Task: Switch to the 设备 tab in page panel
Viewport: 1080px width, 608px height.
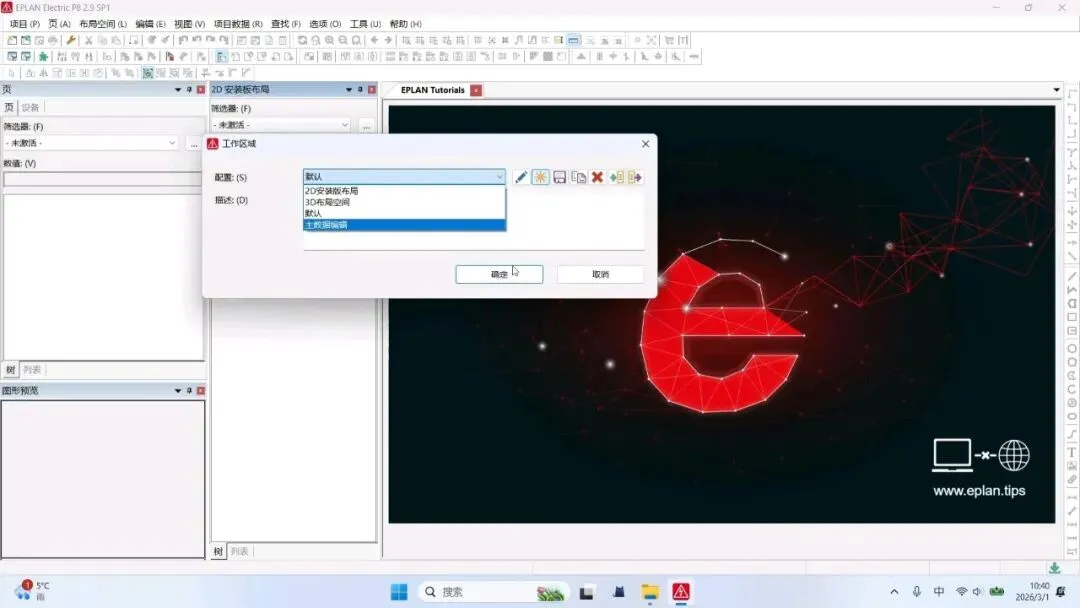Action: (30, 107)
